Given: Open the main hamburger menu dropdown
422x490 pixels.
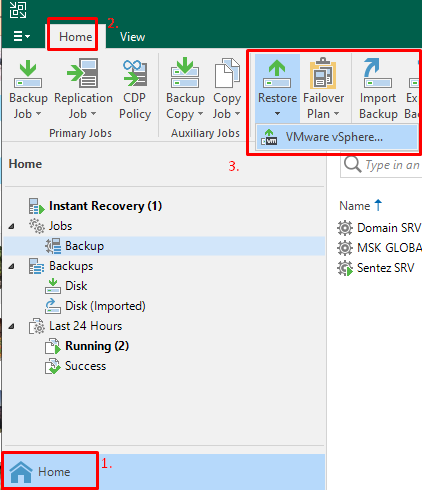Looking at the screenshot, I should click(21, 36).
